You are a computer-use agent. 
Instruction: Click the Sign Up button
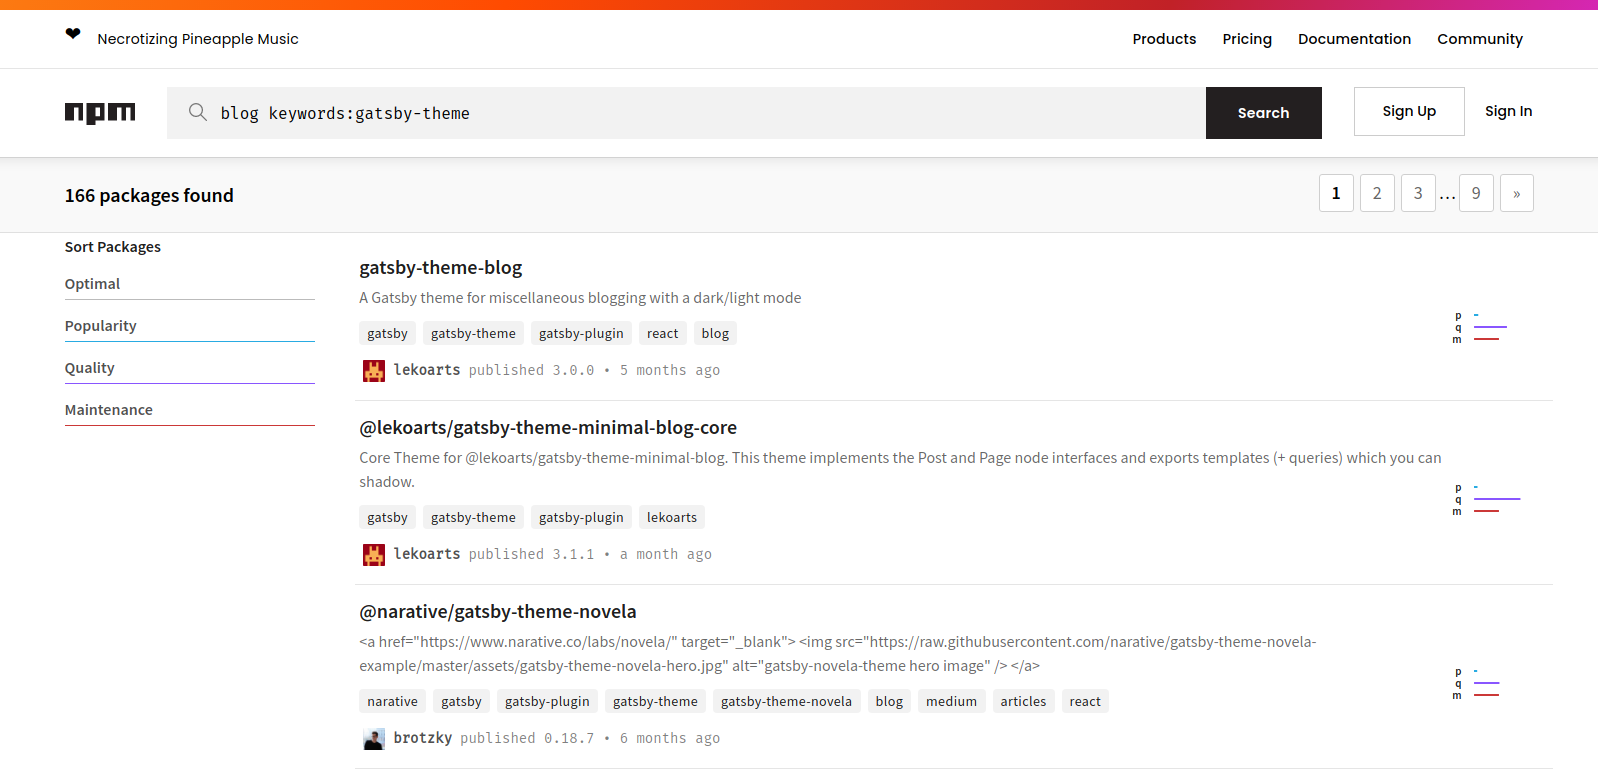tap(1409, 111)
